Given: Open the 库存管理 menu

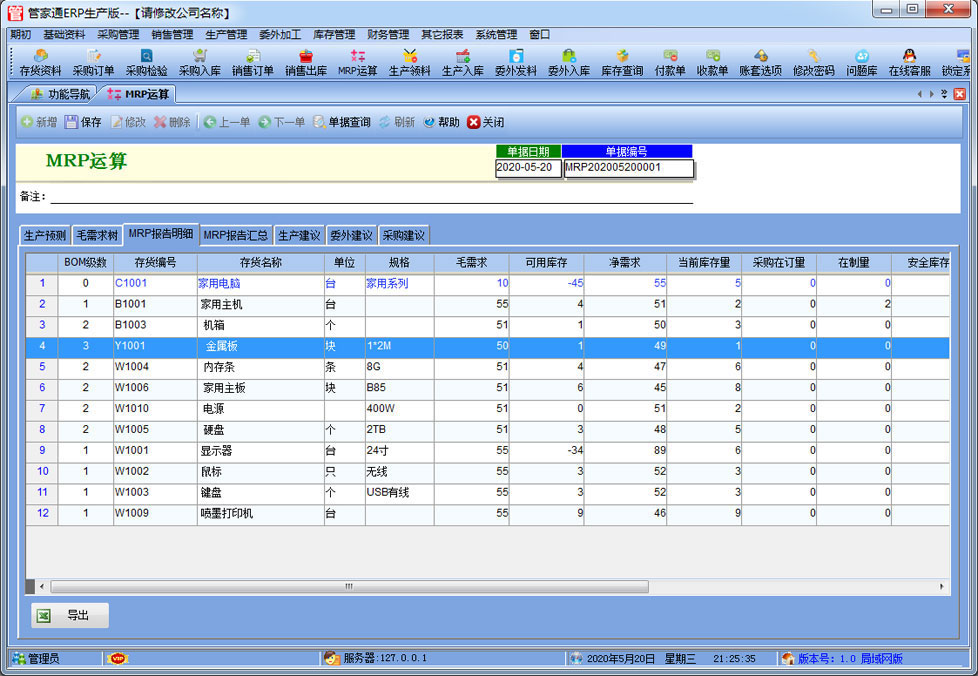Looking at the screenshot, I should point(334,34).
